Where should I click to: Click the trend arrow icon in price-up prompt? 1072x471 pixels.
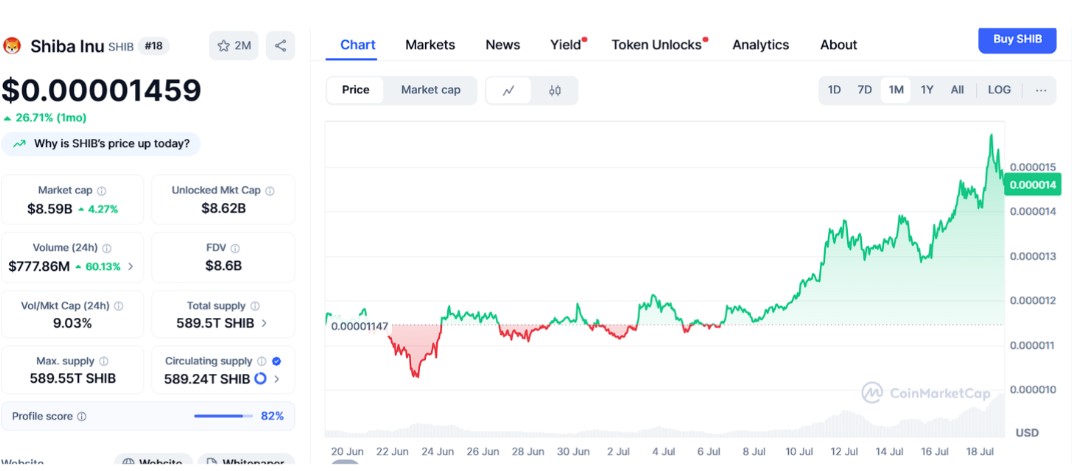[21, 144]
